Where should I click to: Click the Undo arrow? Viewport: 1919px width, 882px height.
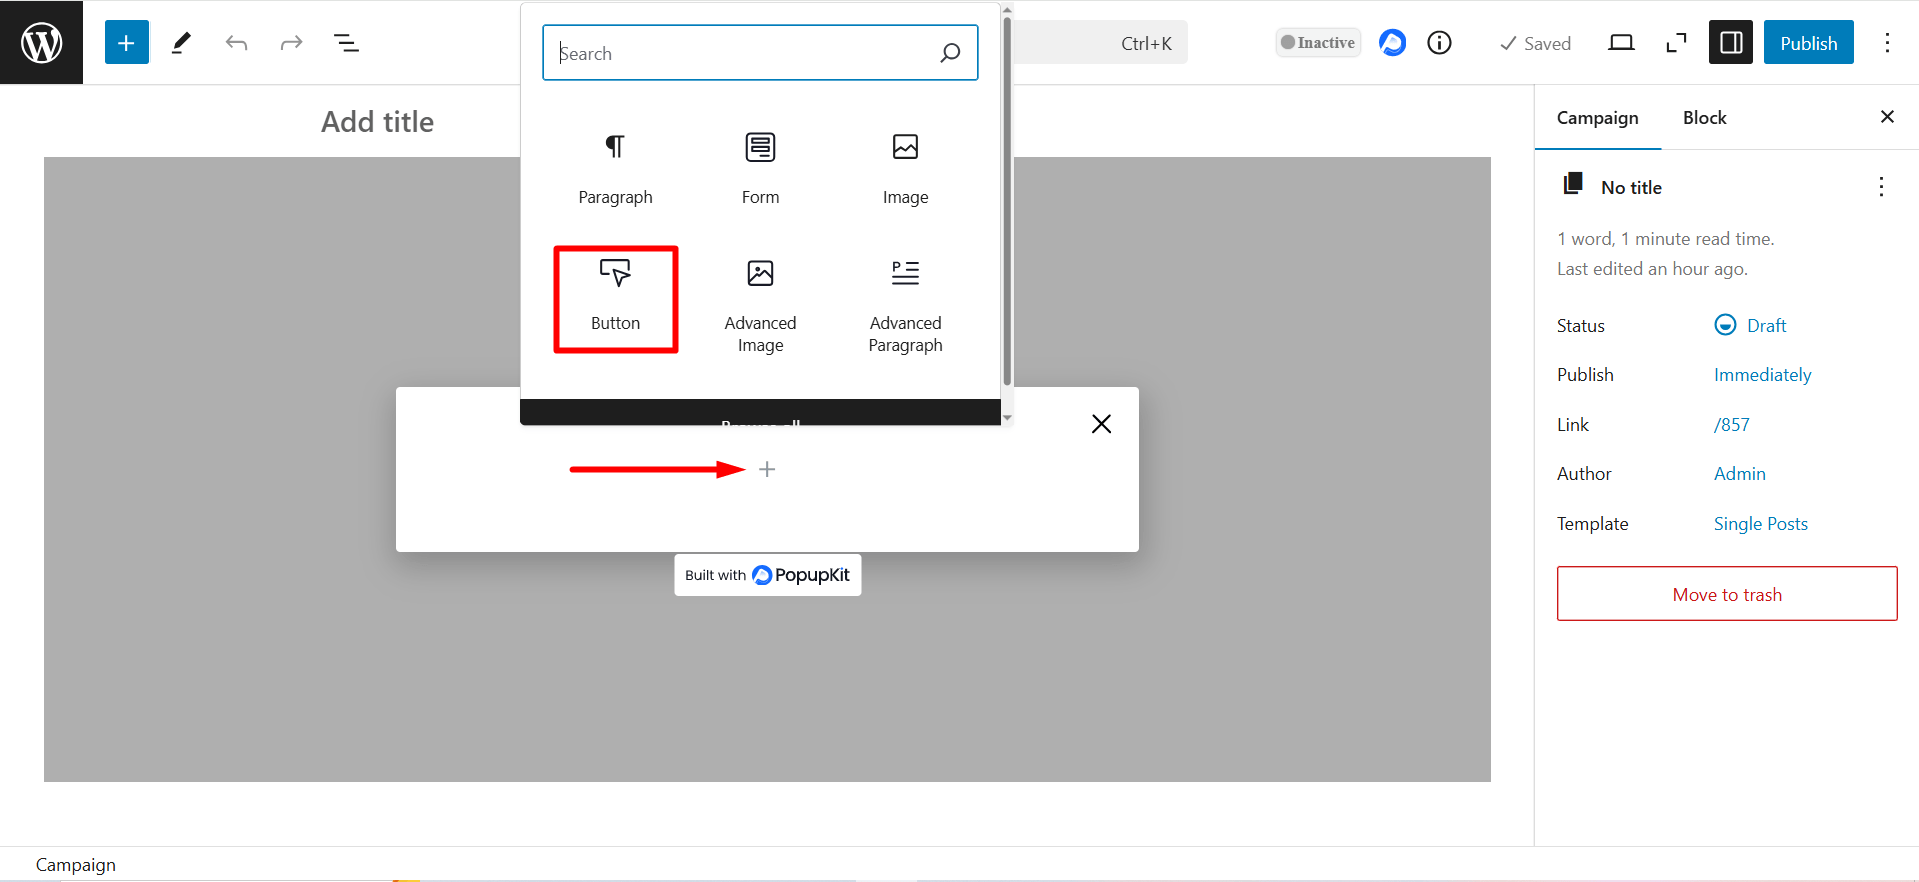(236, 43)
